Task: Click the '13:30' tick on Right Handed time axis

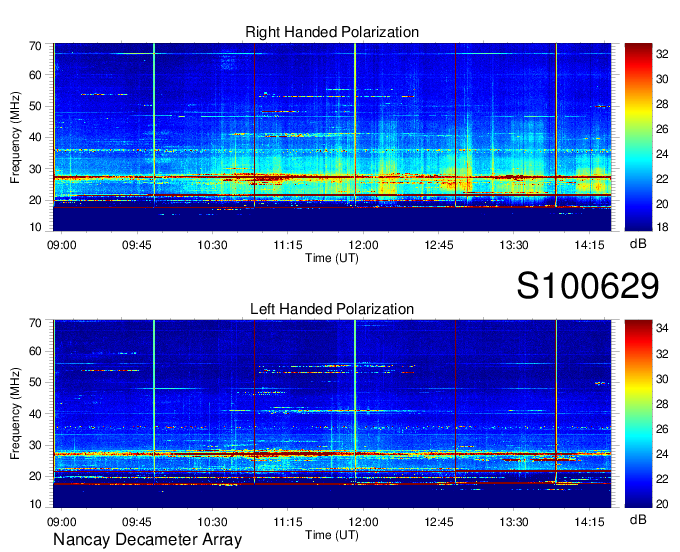Action: click(x=514, y=245)
